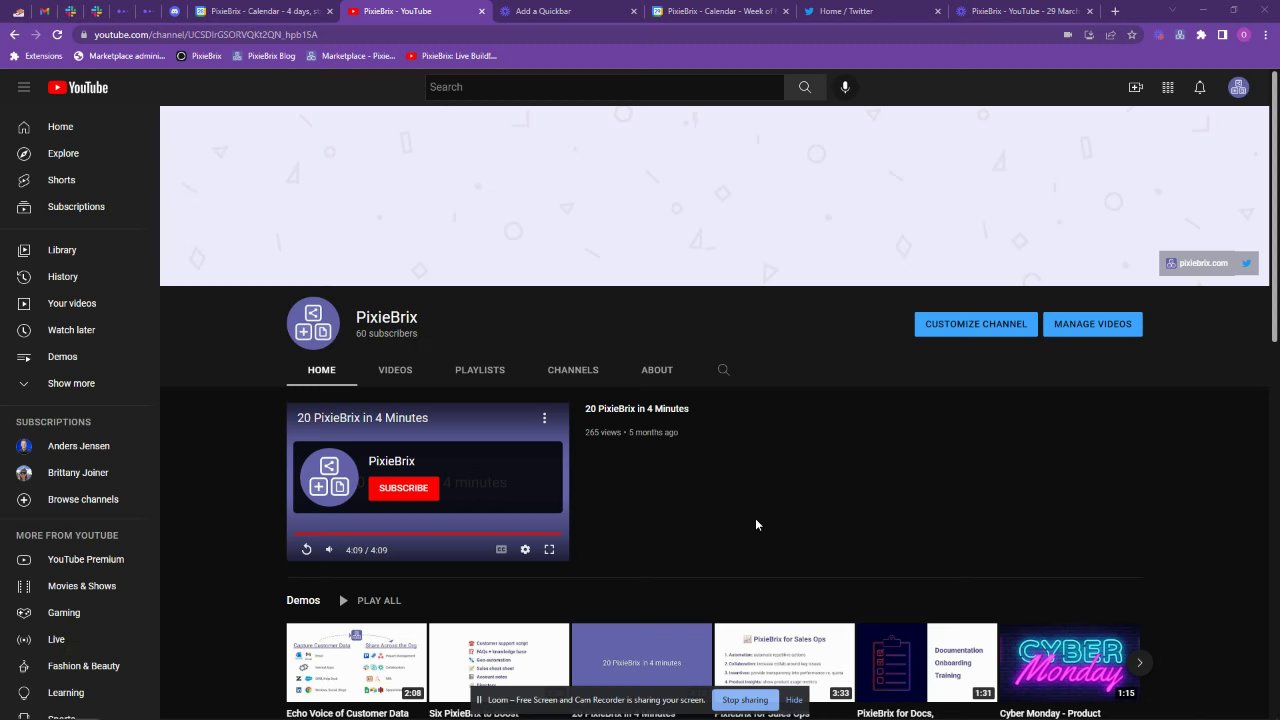Click the MANAGE VIDEOS button
This screenshot has height=720, width=1280.
tap(1092, 324)
